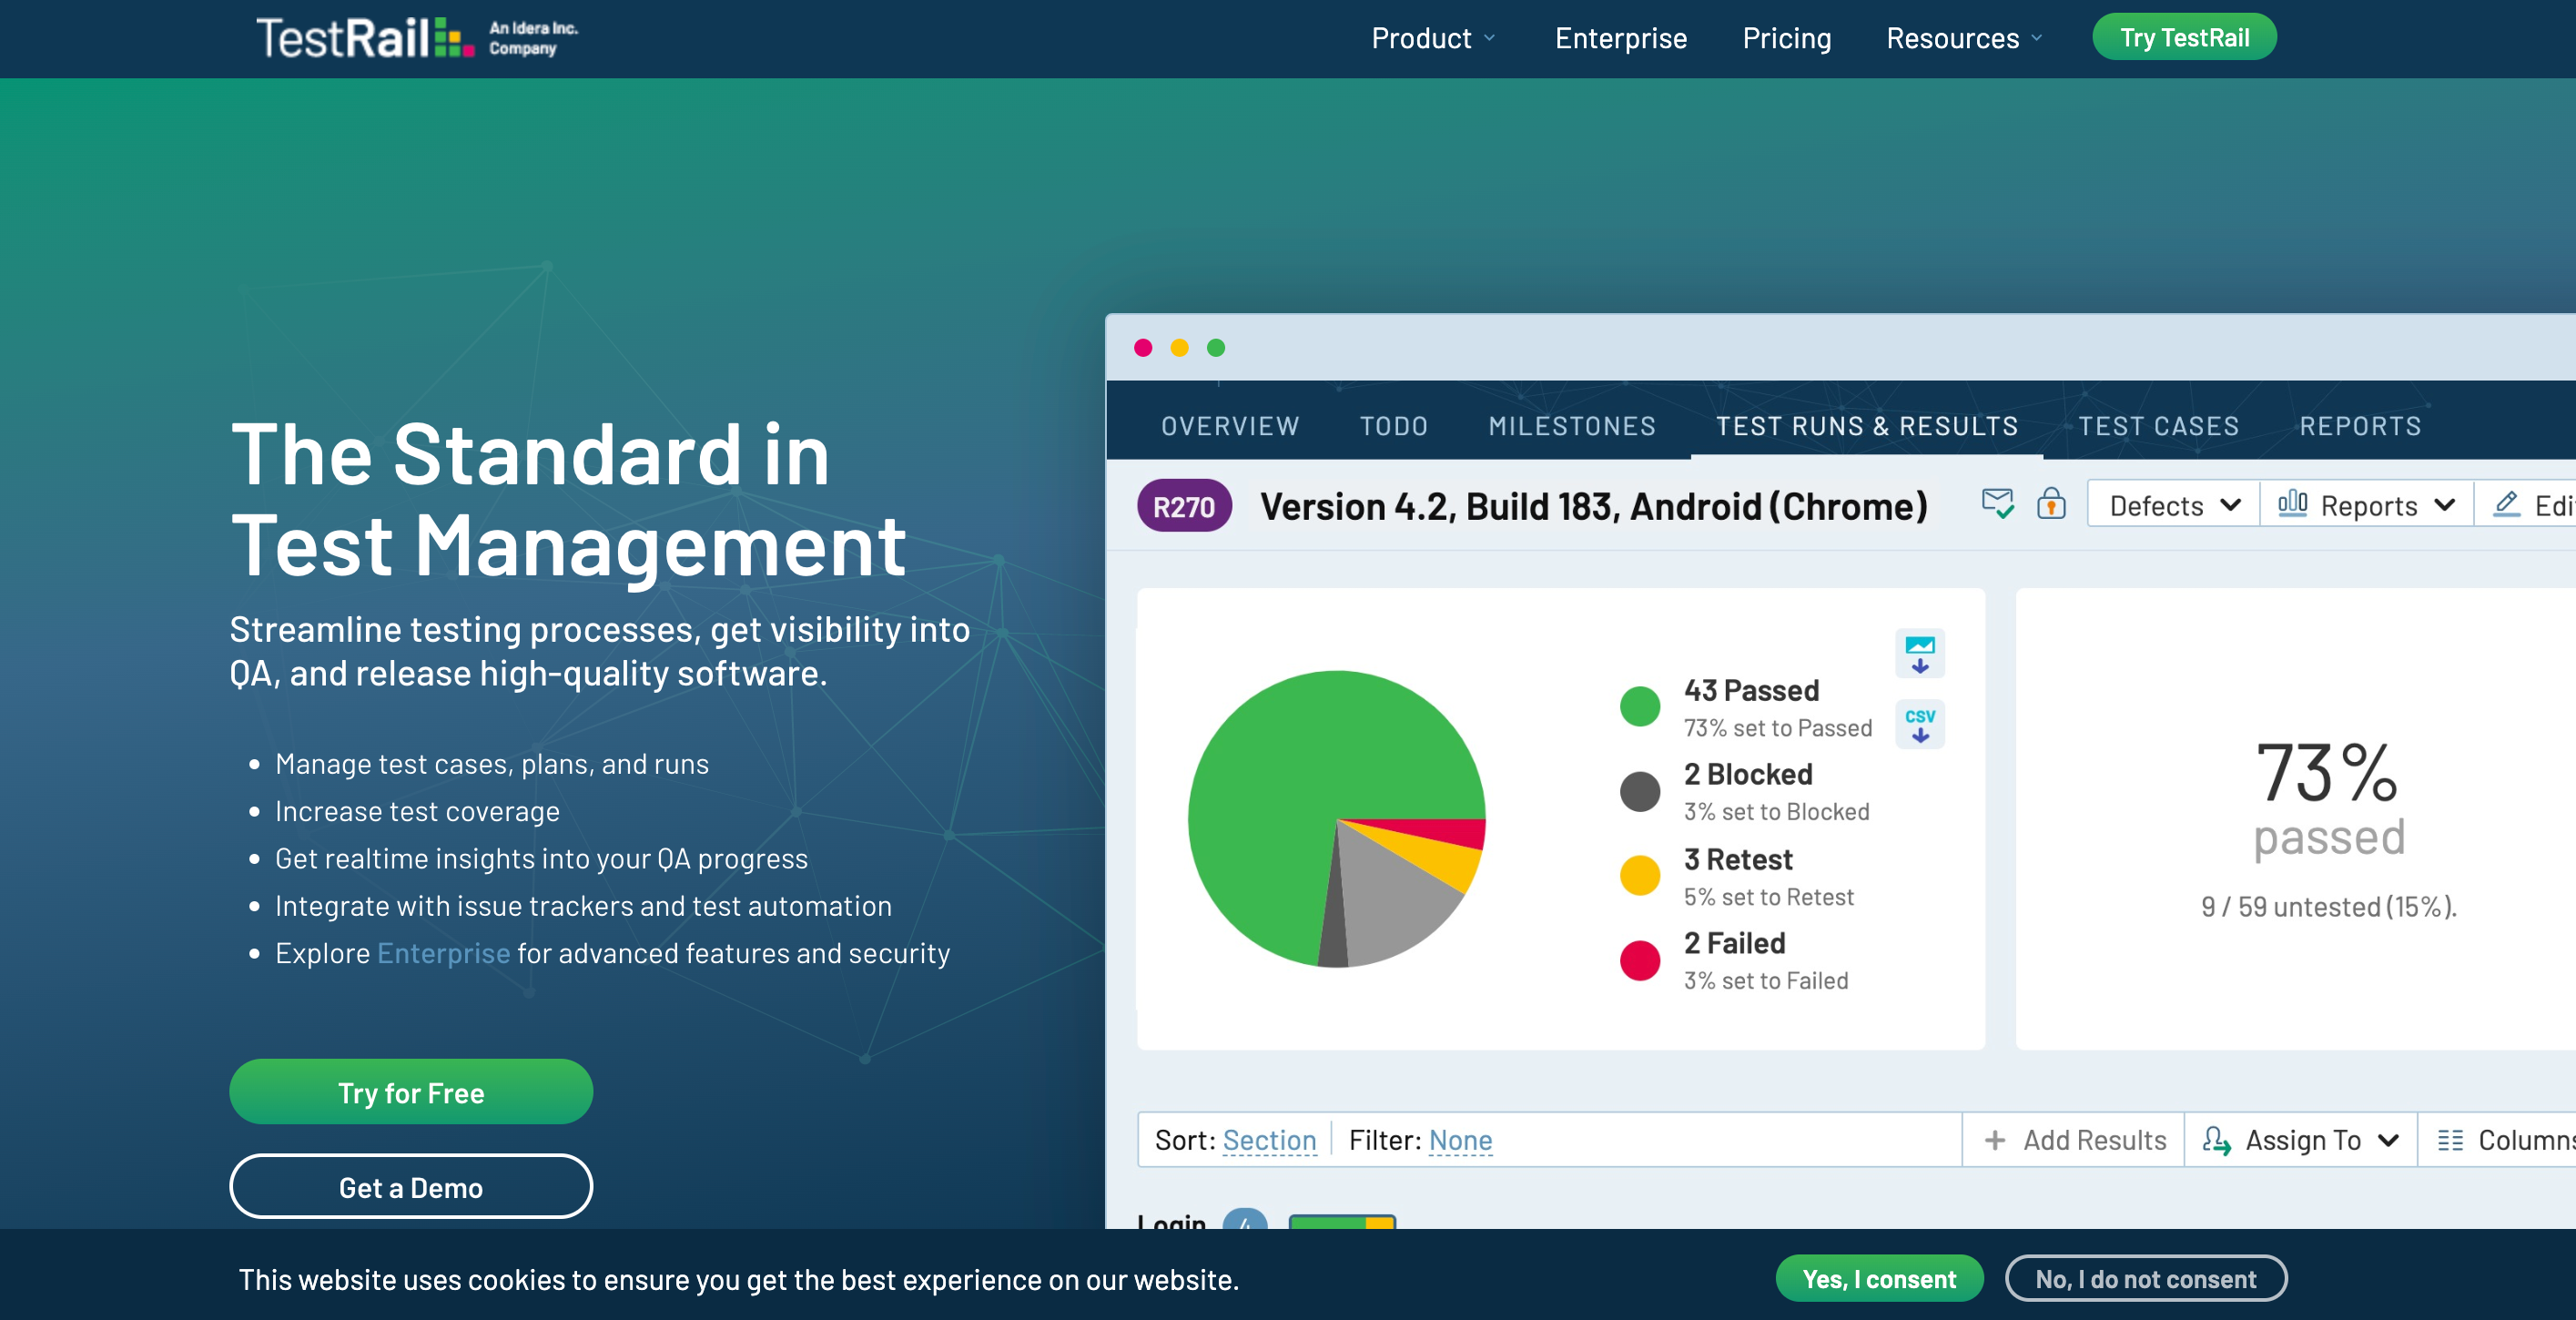Click the Columns layout icon
This screenshot has height=1320, width=2576.
tap(2449, 1138)
